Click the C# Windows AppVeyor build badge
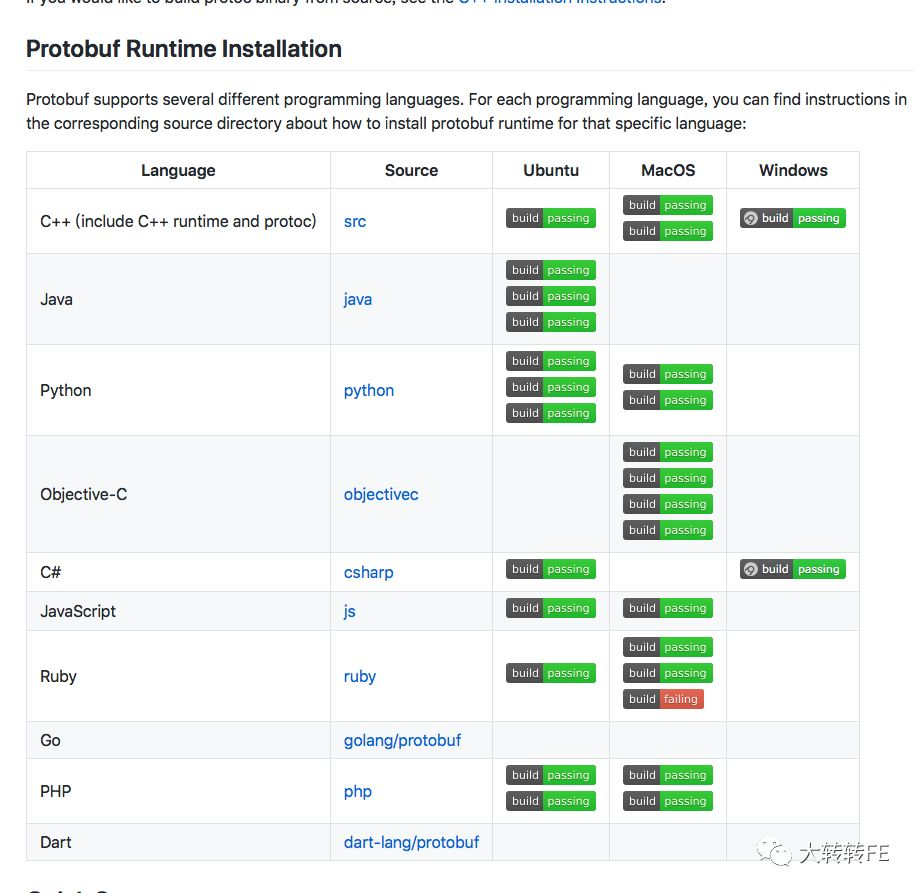Screen dimensions: 919x893 [792, 569]
